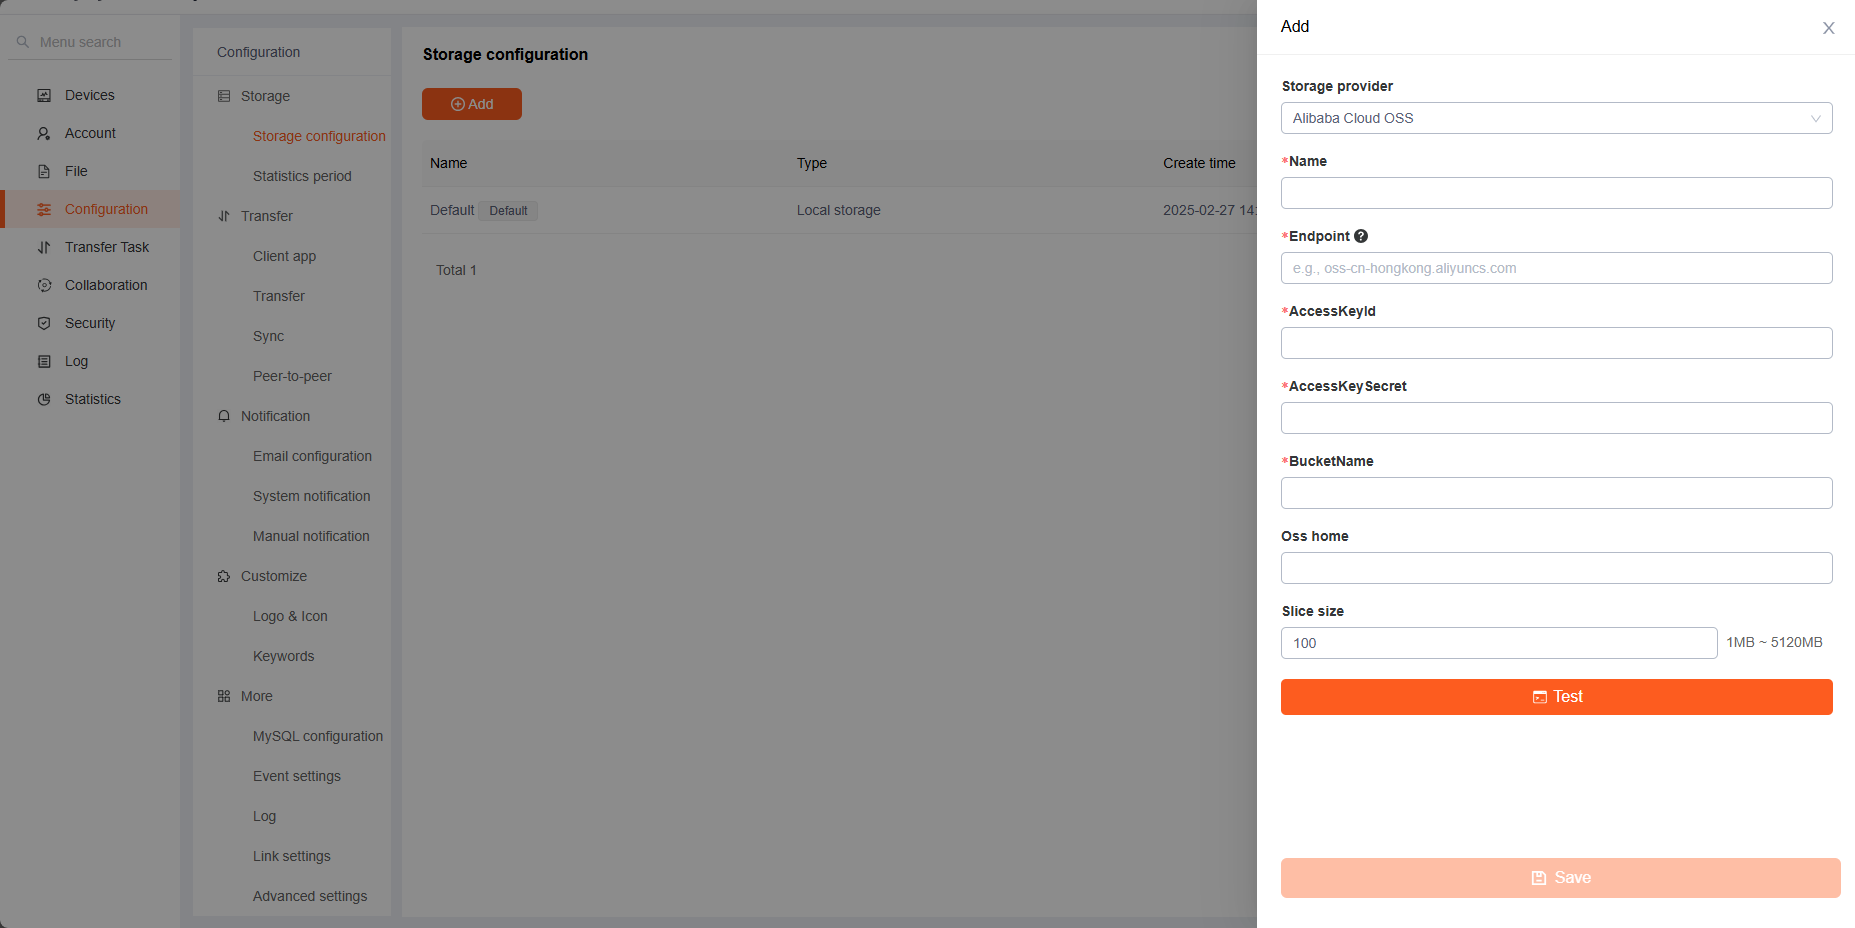Click the Notification bell icon

224,416
